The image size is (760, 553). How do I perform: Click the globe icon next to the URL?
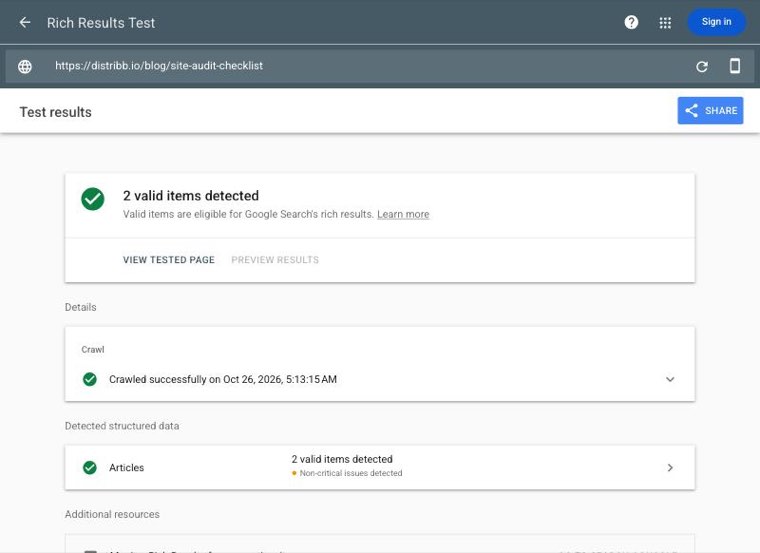point(25,66)
